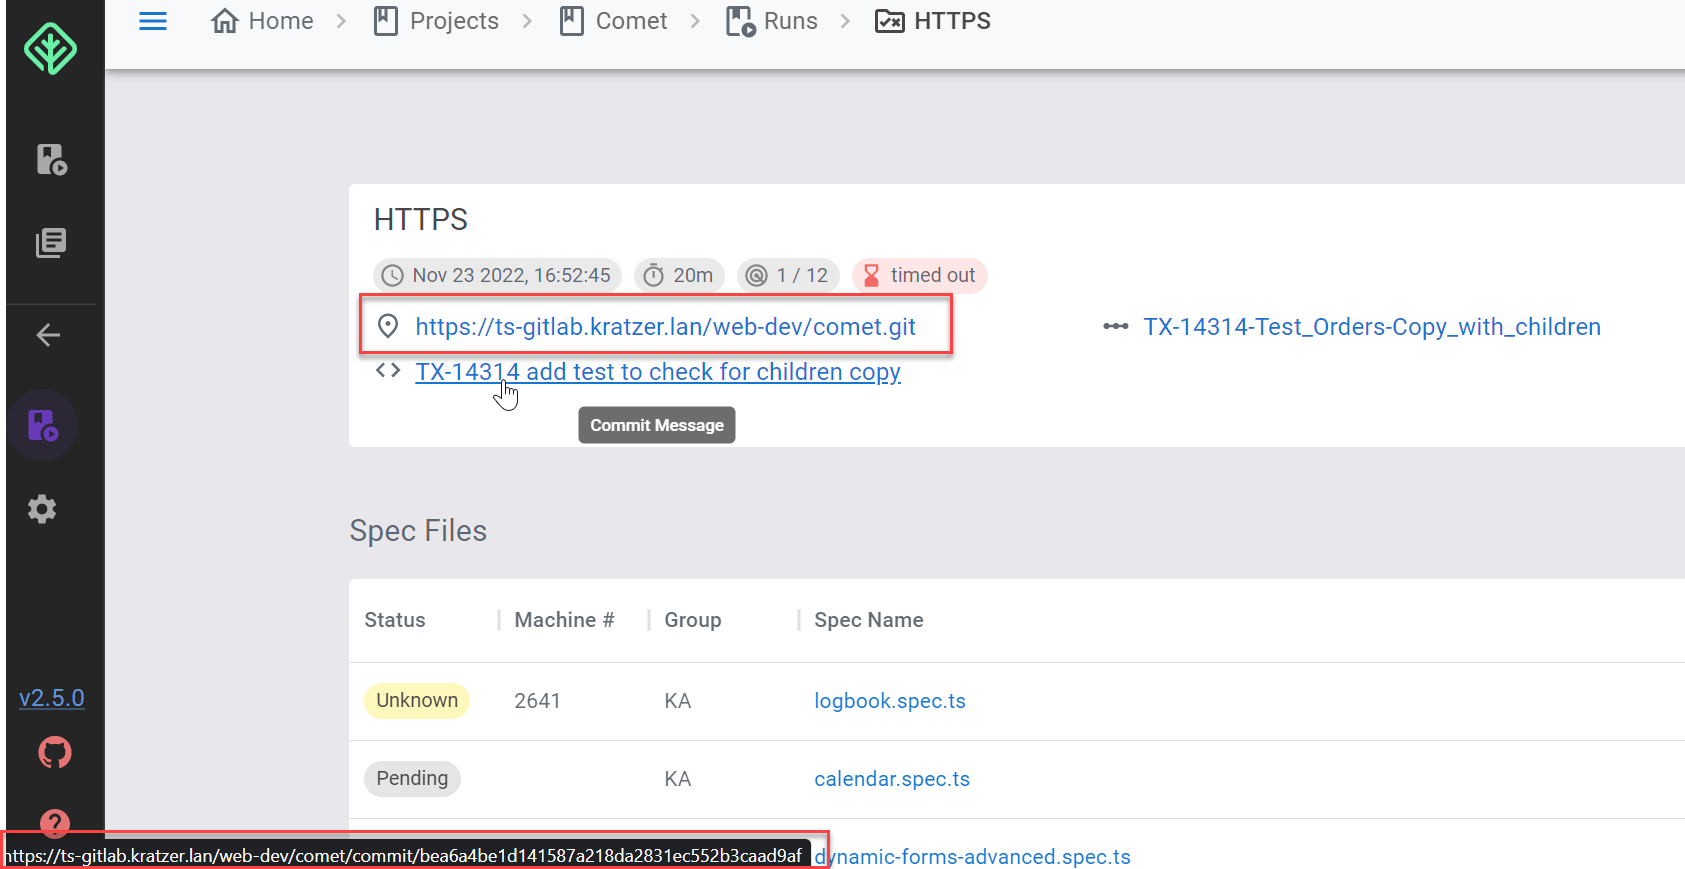The image size is (1685, 869).
Task: Click KA group cell in calendar row
Action: coord(678,779)
